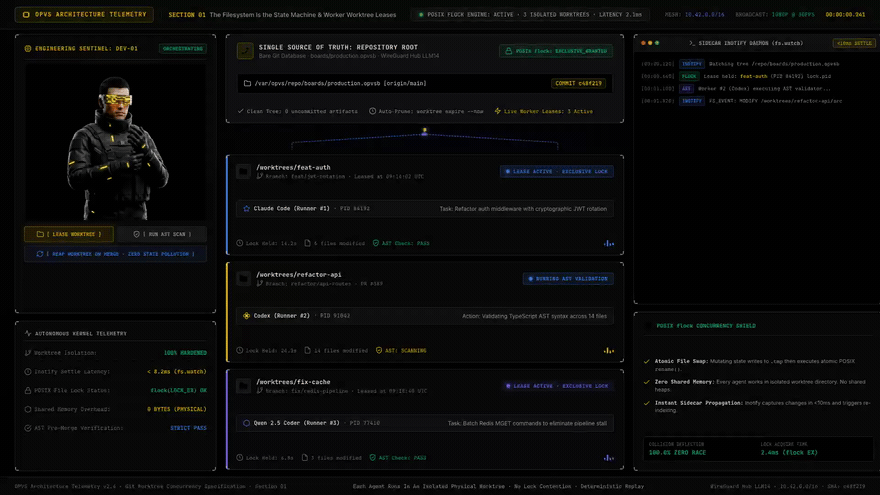Click the folder icon inside Lease Worktree button
This screenshot has height=495, width=880.
click(40, 234)
